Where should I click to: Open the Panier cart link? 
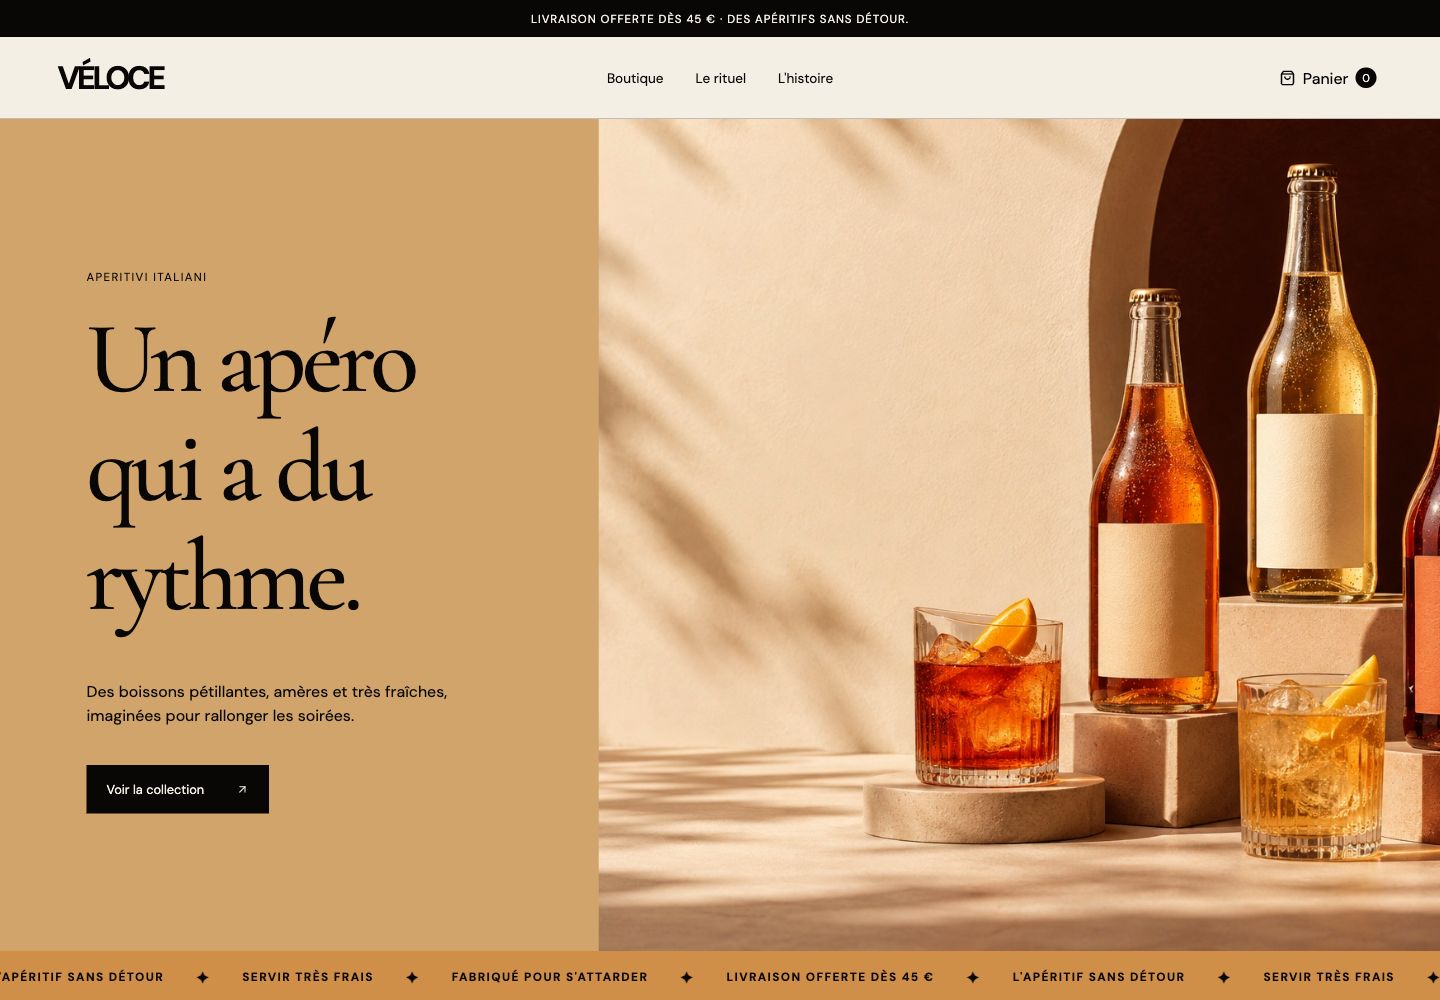(1328, 78)
